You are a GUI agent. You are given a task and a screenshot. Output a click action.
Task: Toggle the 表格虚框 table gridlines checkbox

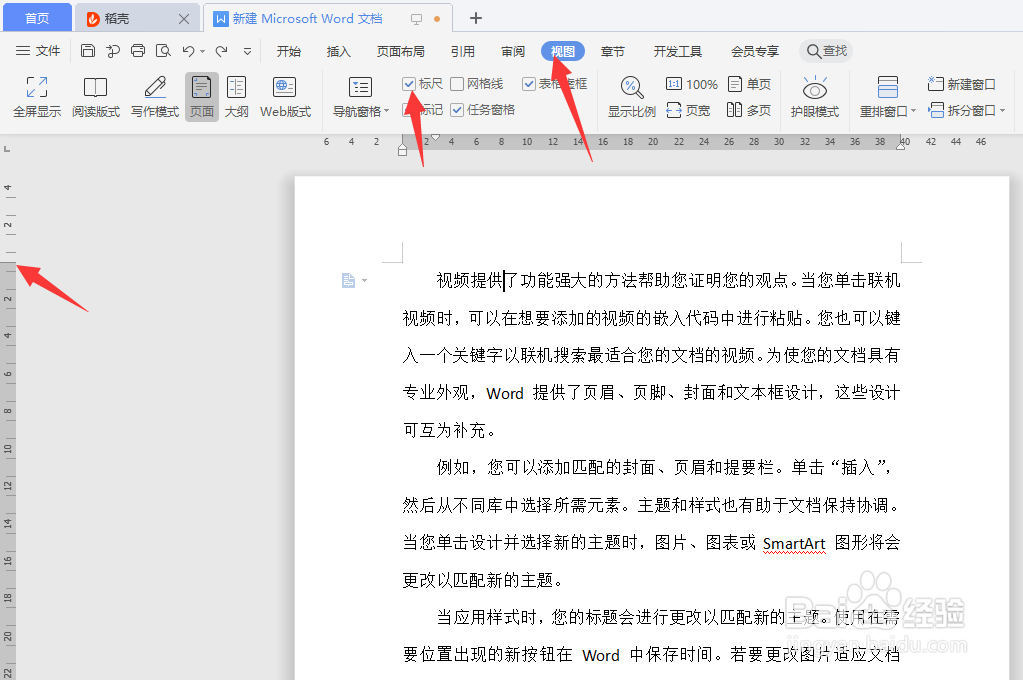tap(528, 84)
